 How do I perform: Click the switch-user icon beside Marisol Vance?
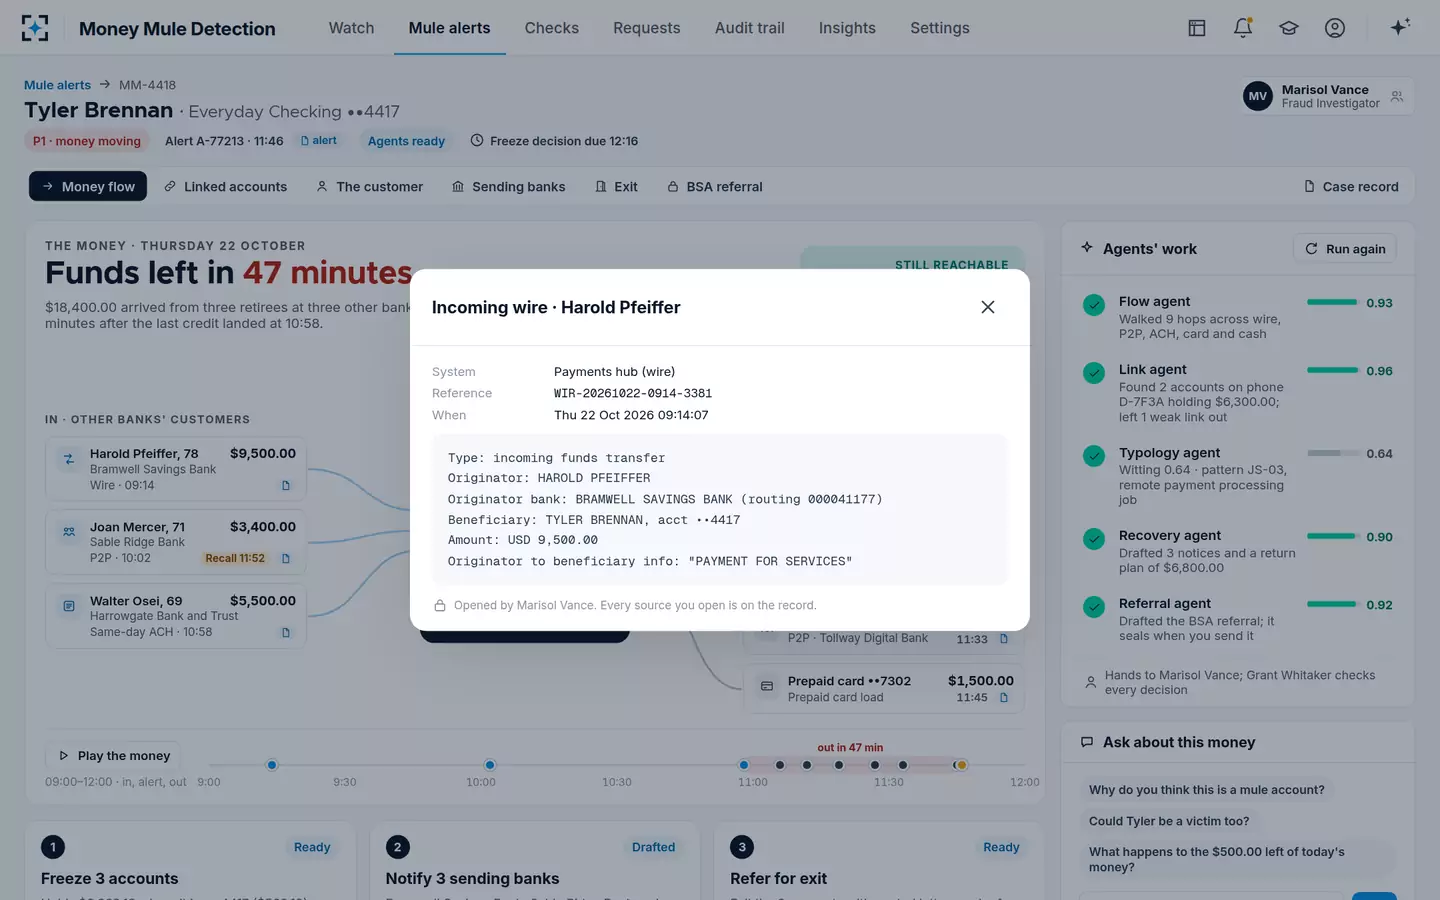coord(1397,97)
